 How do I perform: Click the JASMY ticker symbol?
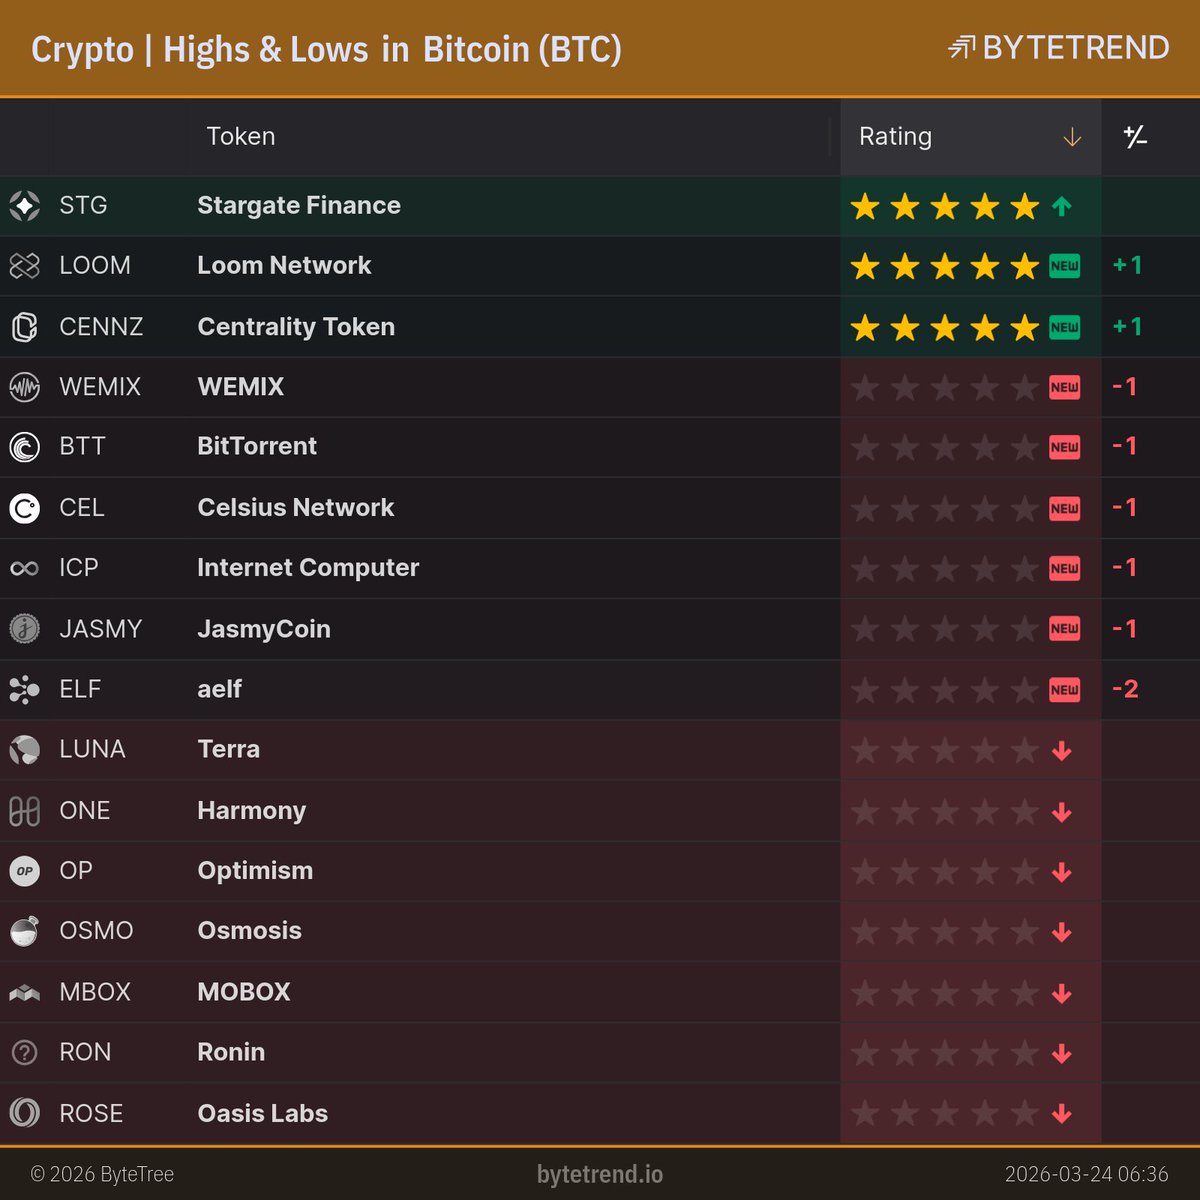click(101, 629)
